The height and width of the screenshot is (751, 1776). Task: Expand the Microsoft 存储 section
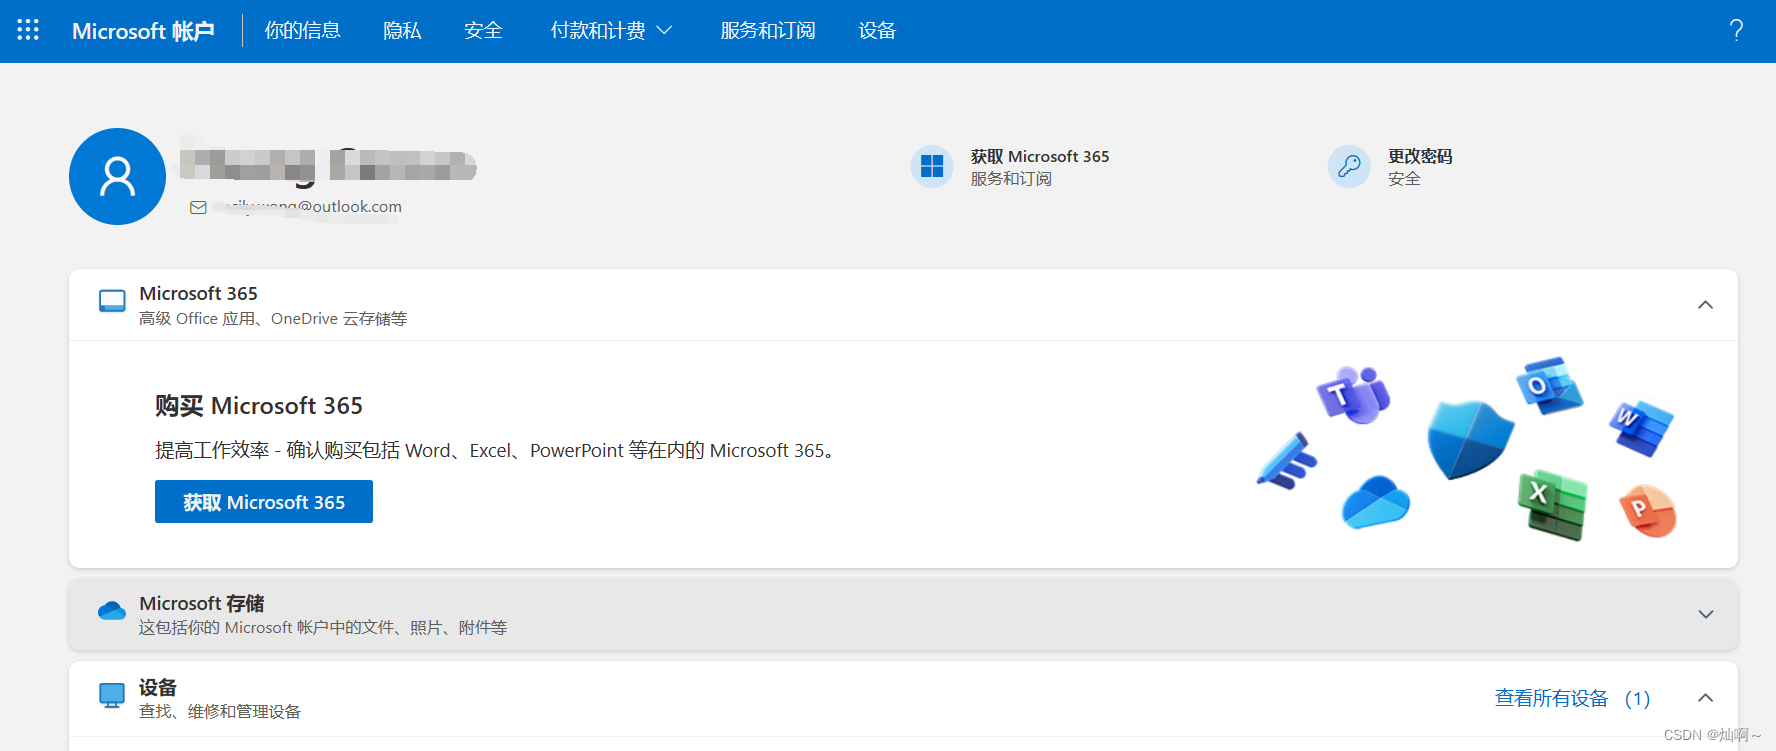coord(1706,614)
